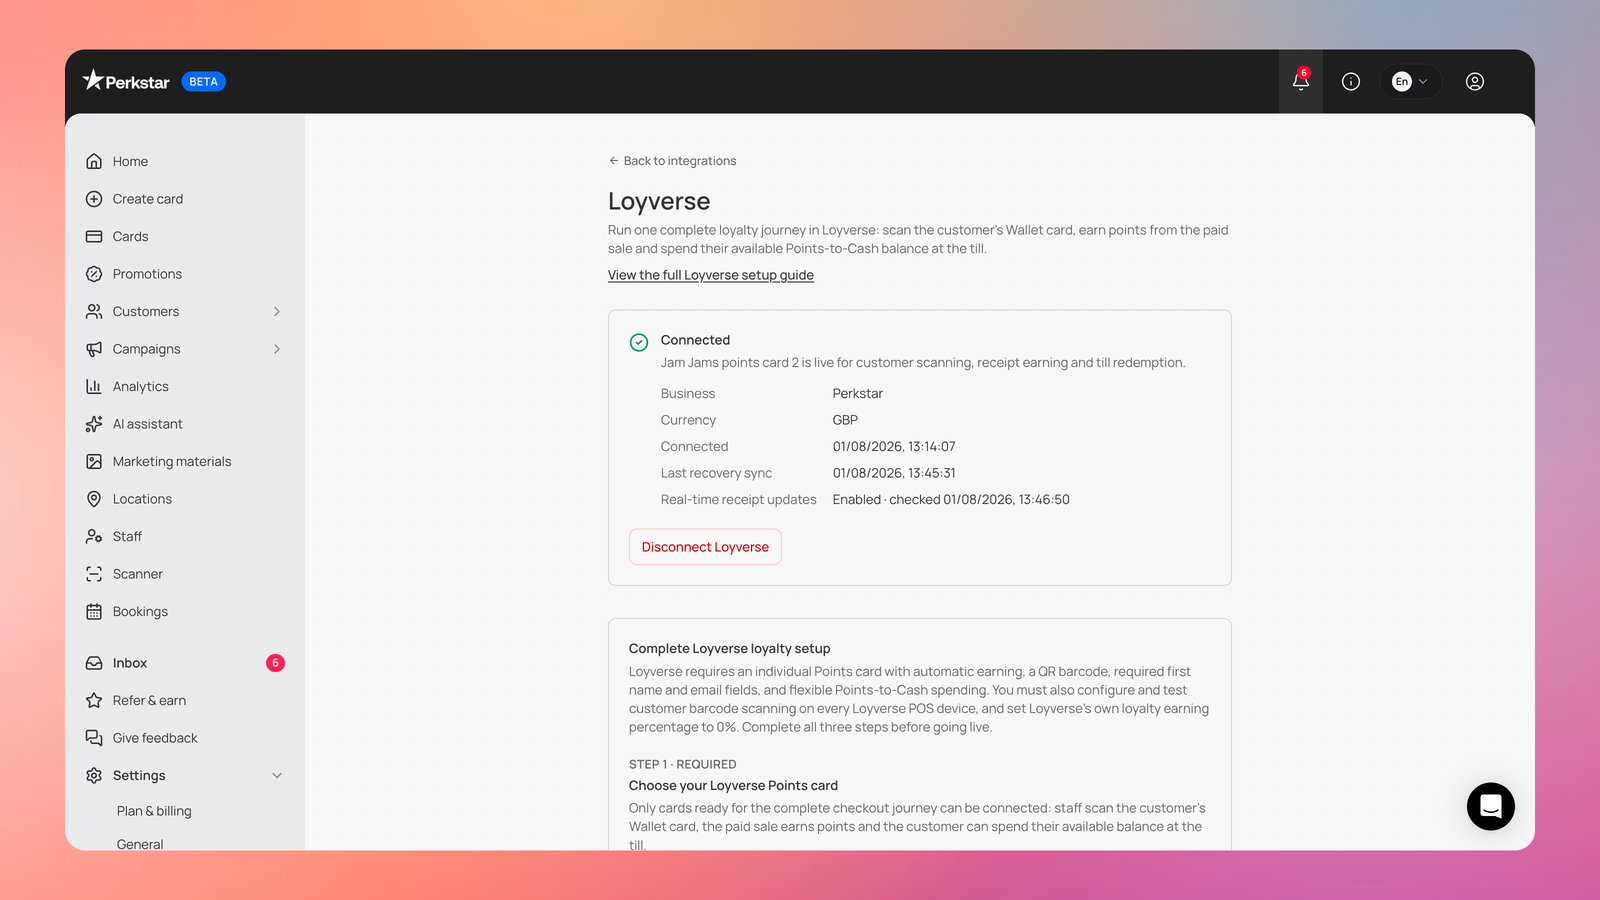Click the Staff person icon
The height and width of the screenshot is (900, 1600).
(x=94, y=536)
